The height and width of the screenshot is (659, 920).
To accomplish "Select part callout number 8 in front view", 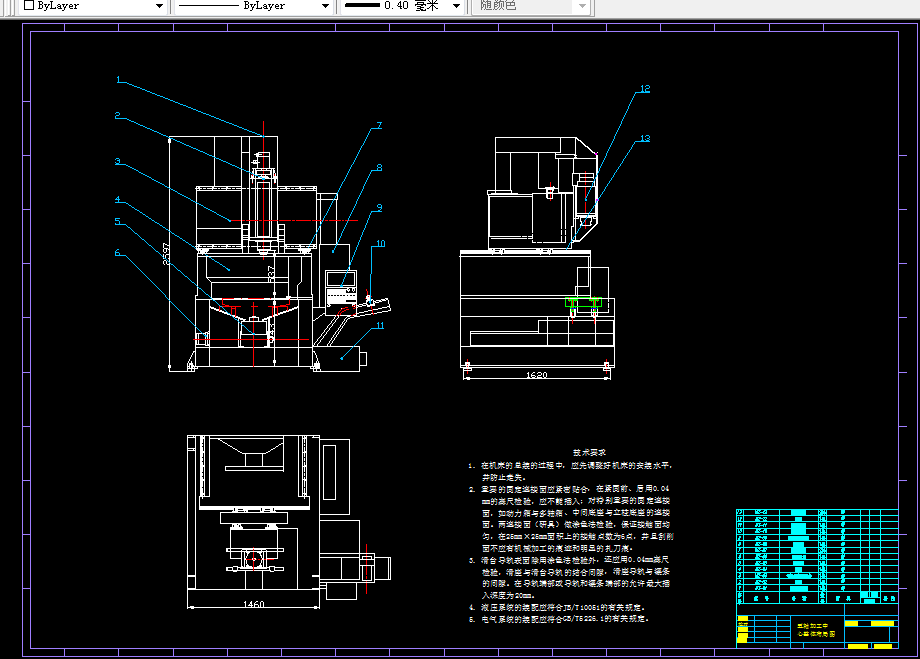I will 380,168.
